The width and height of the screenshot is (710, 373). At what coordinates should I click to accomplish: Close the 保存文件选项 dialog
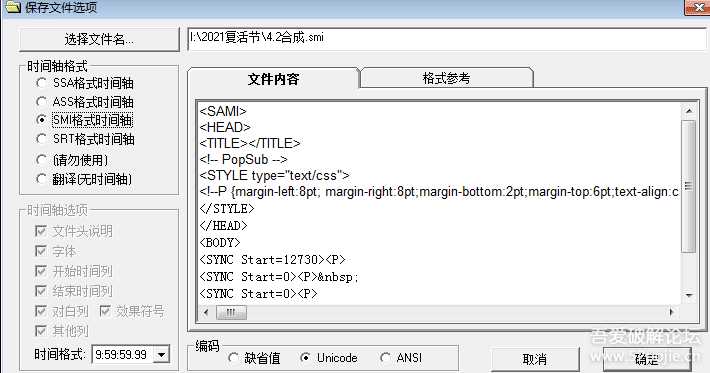coord(698,8)
